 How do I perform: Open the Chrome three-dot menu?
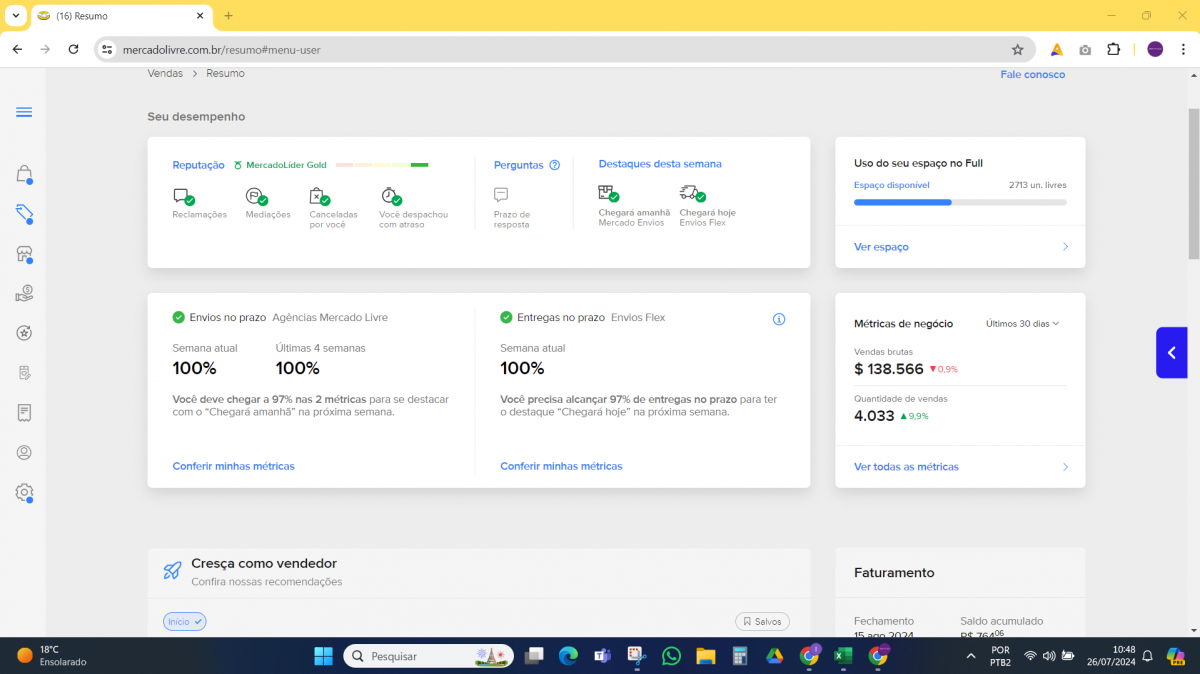pos(1183,49)
